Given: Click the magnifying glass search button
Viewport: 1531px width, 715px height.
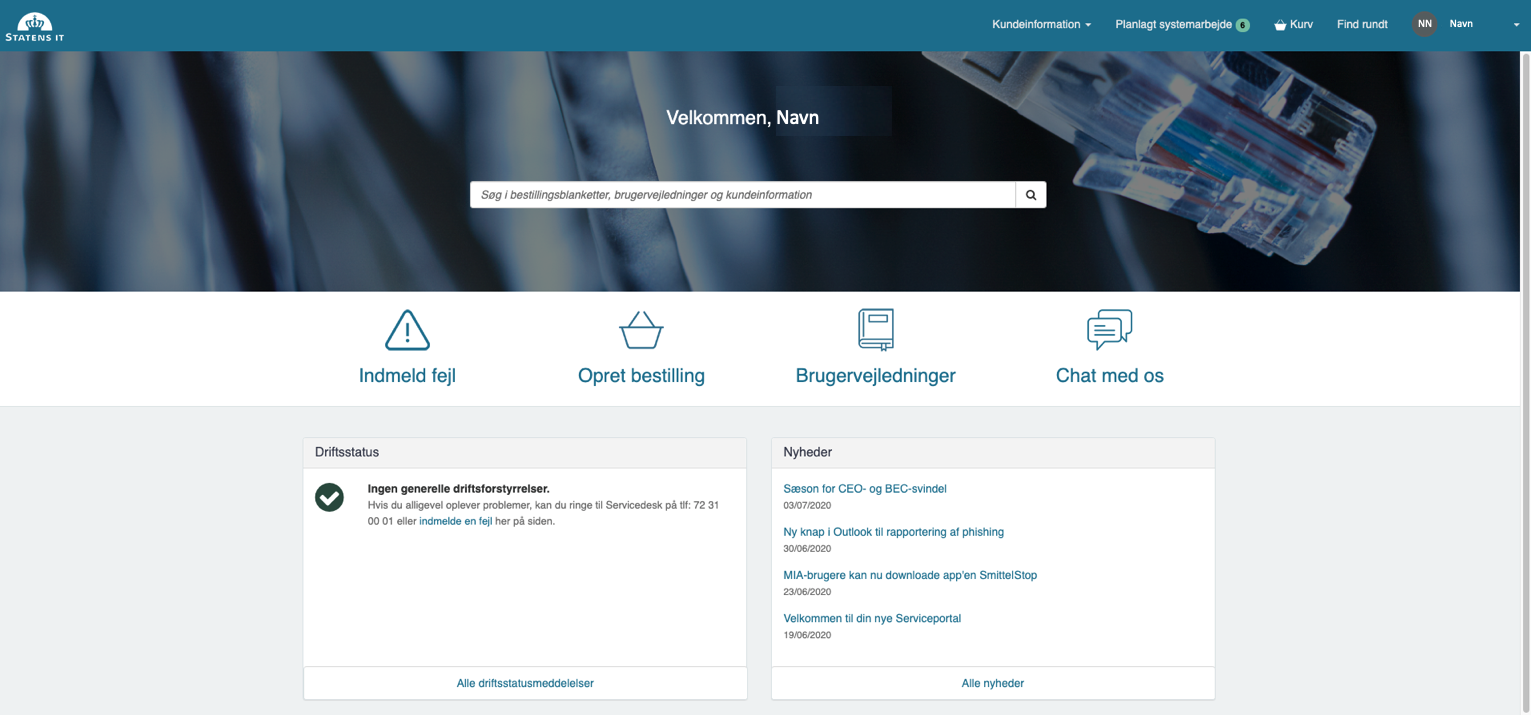Looking at the screenshot, I should (x=1031, y=195).
